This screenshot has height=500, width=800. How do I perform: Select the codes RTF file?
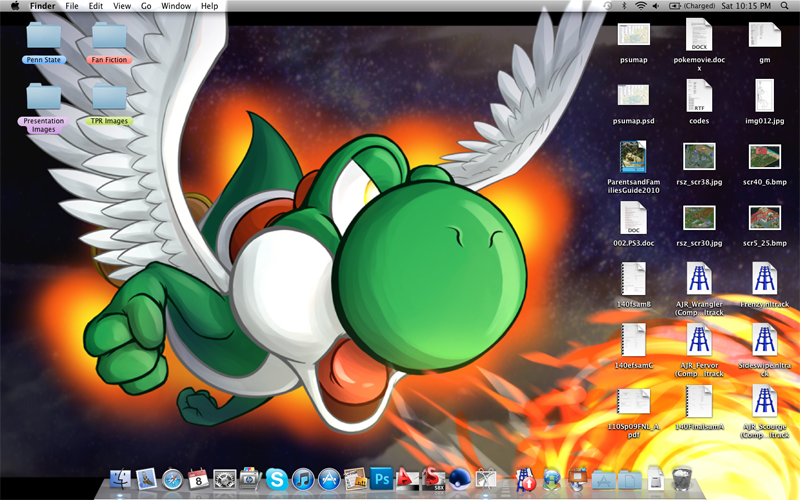click(699, 102)
